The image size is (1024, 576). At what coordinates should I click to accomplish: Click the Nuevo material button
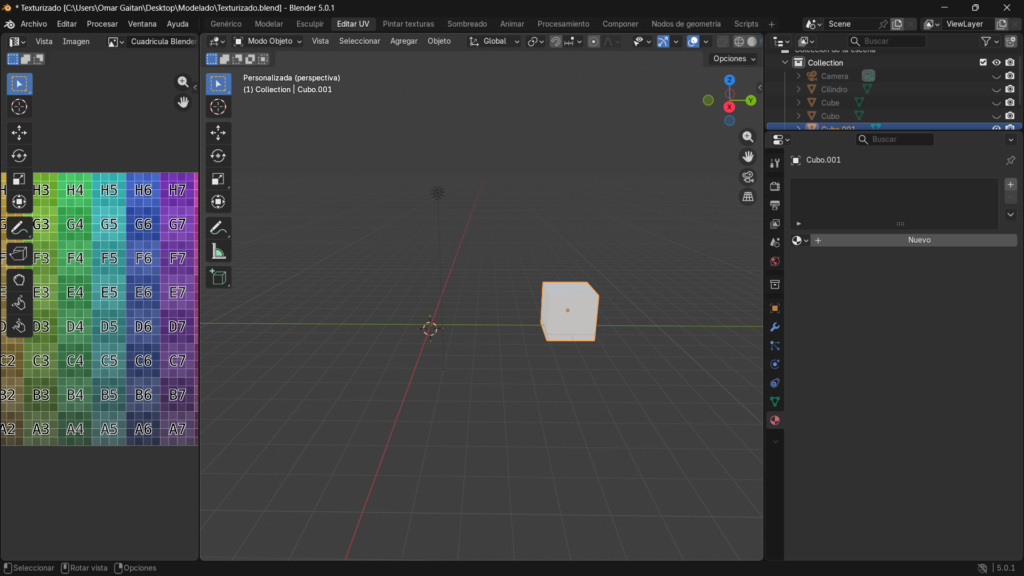tap(918, 240)
